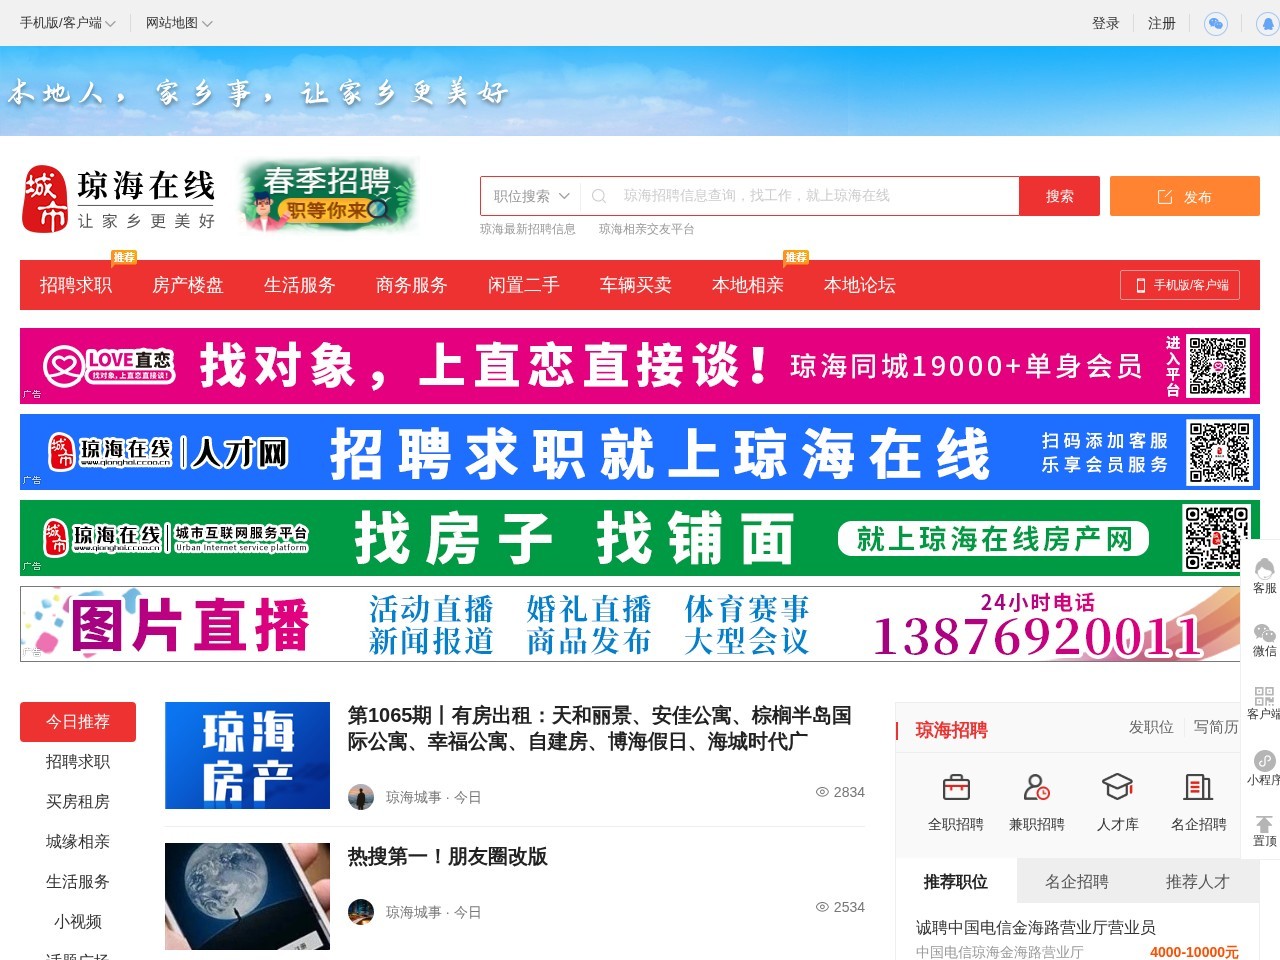Click the magnifier icon in search box
The image size is (1280, 960).
[599, 196]
